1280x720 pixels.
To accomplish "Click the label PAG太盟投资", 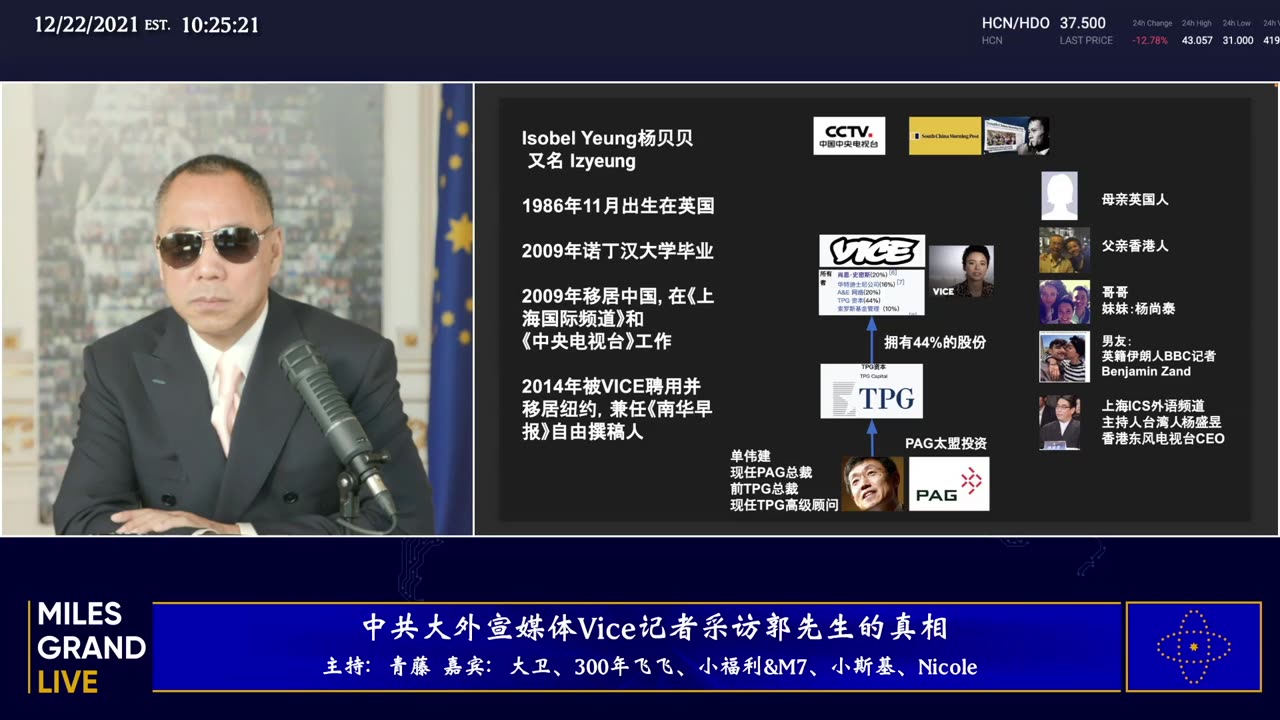I will [x=946, y=443].
